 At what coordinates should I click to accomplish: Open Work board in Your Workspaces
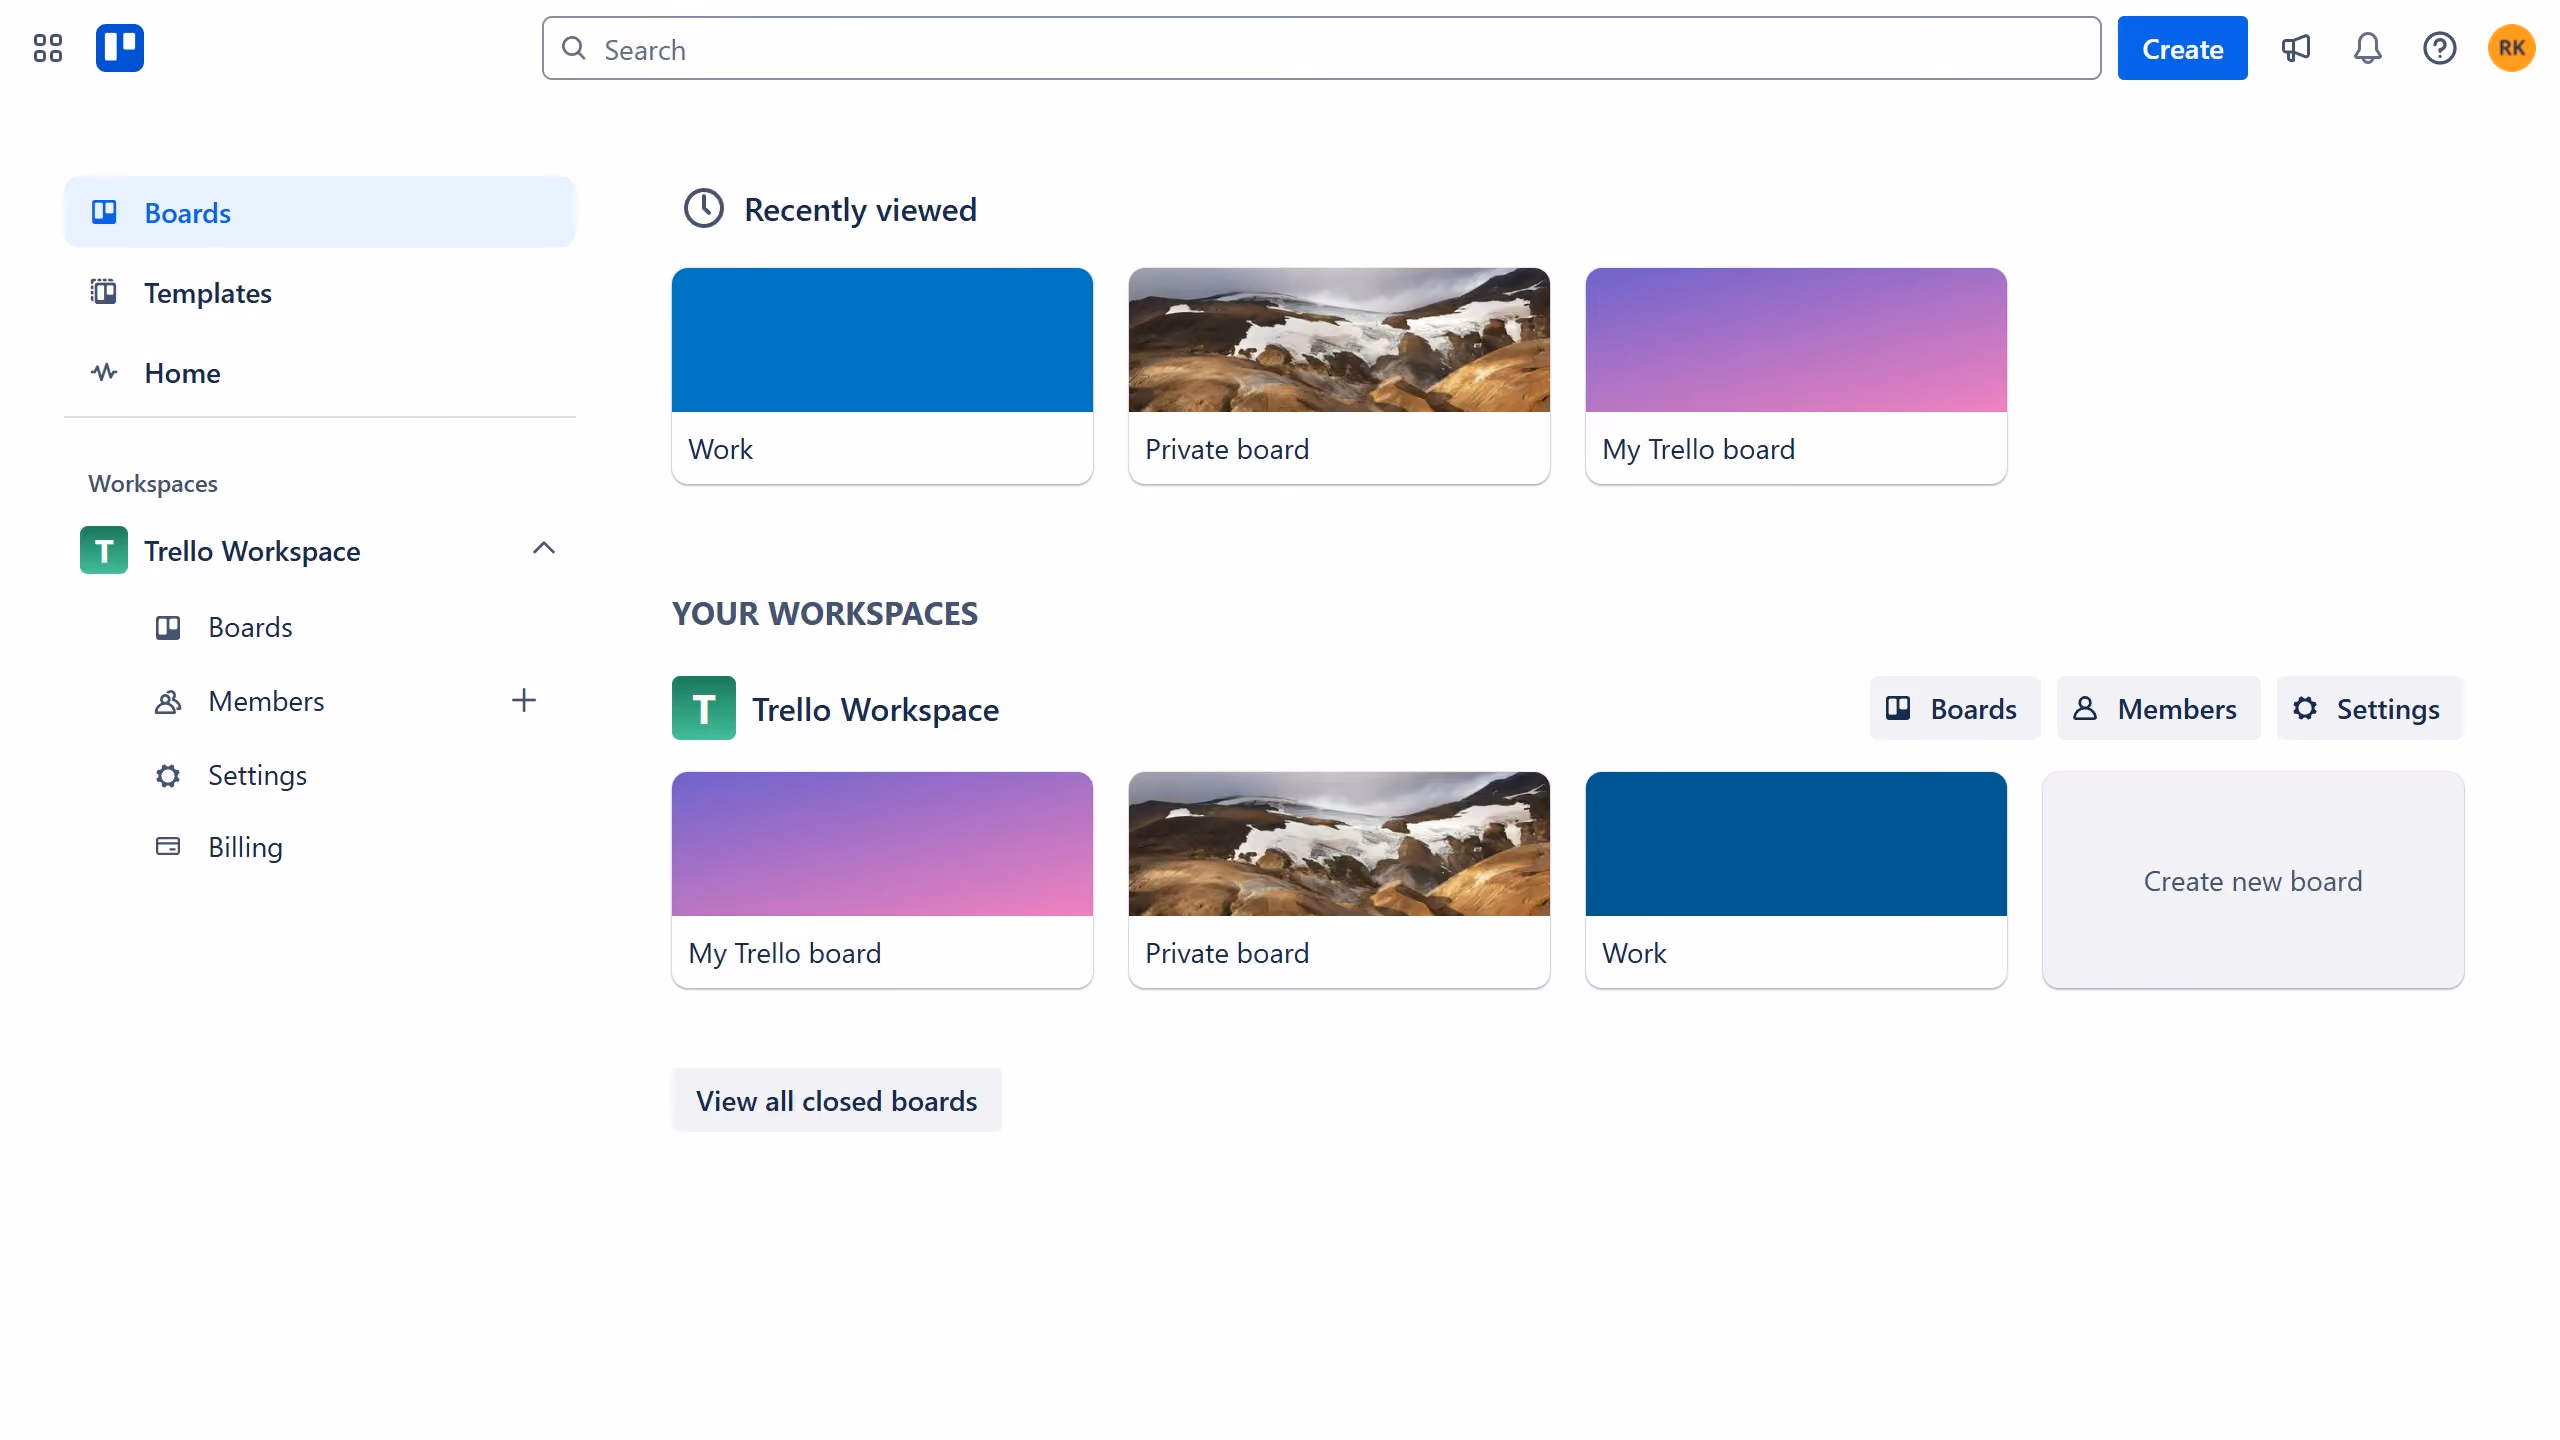(x=1796, y=880)
